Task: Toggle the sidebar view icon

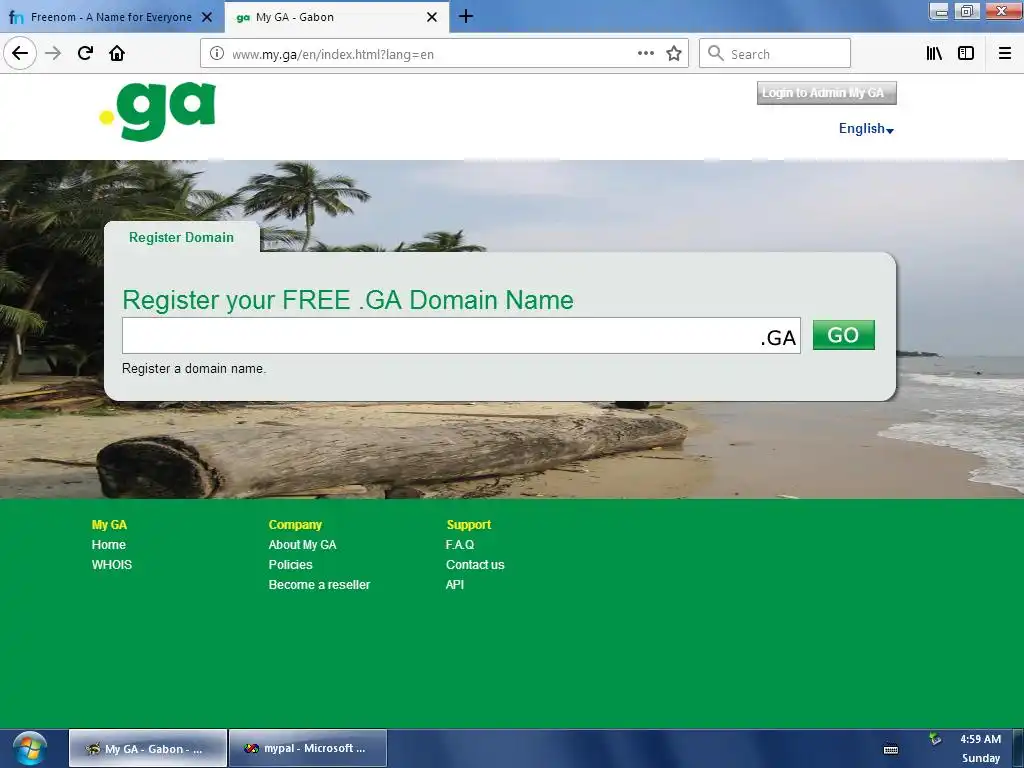Action: 965,54
